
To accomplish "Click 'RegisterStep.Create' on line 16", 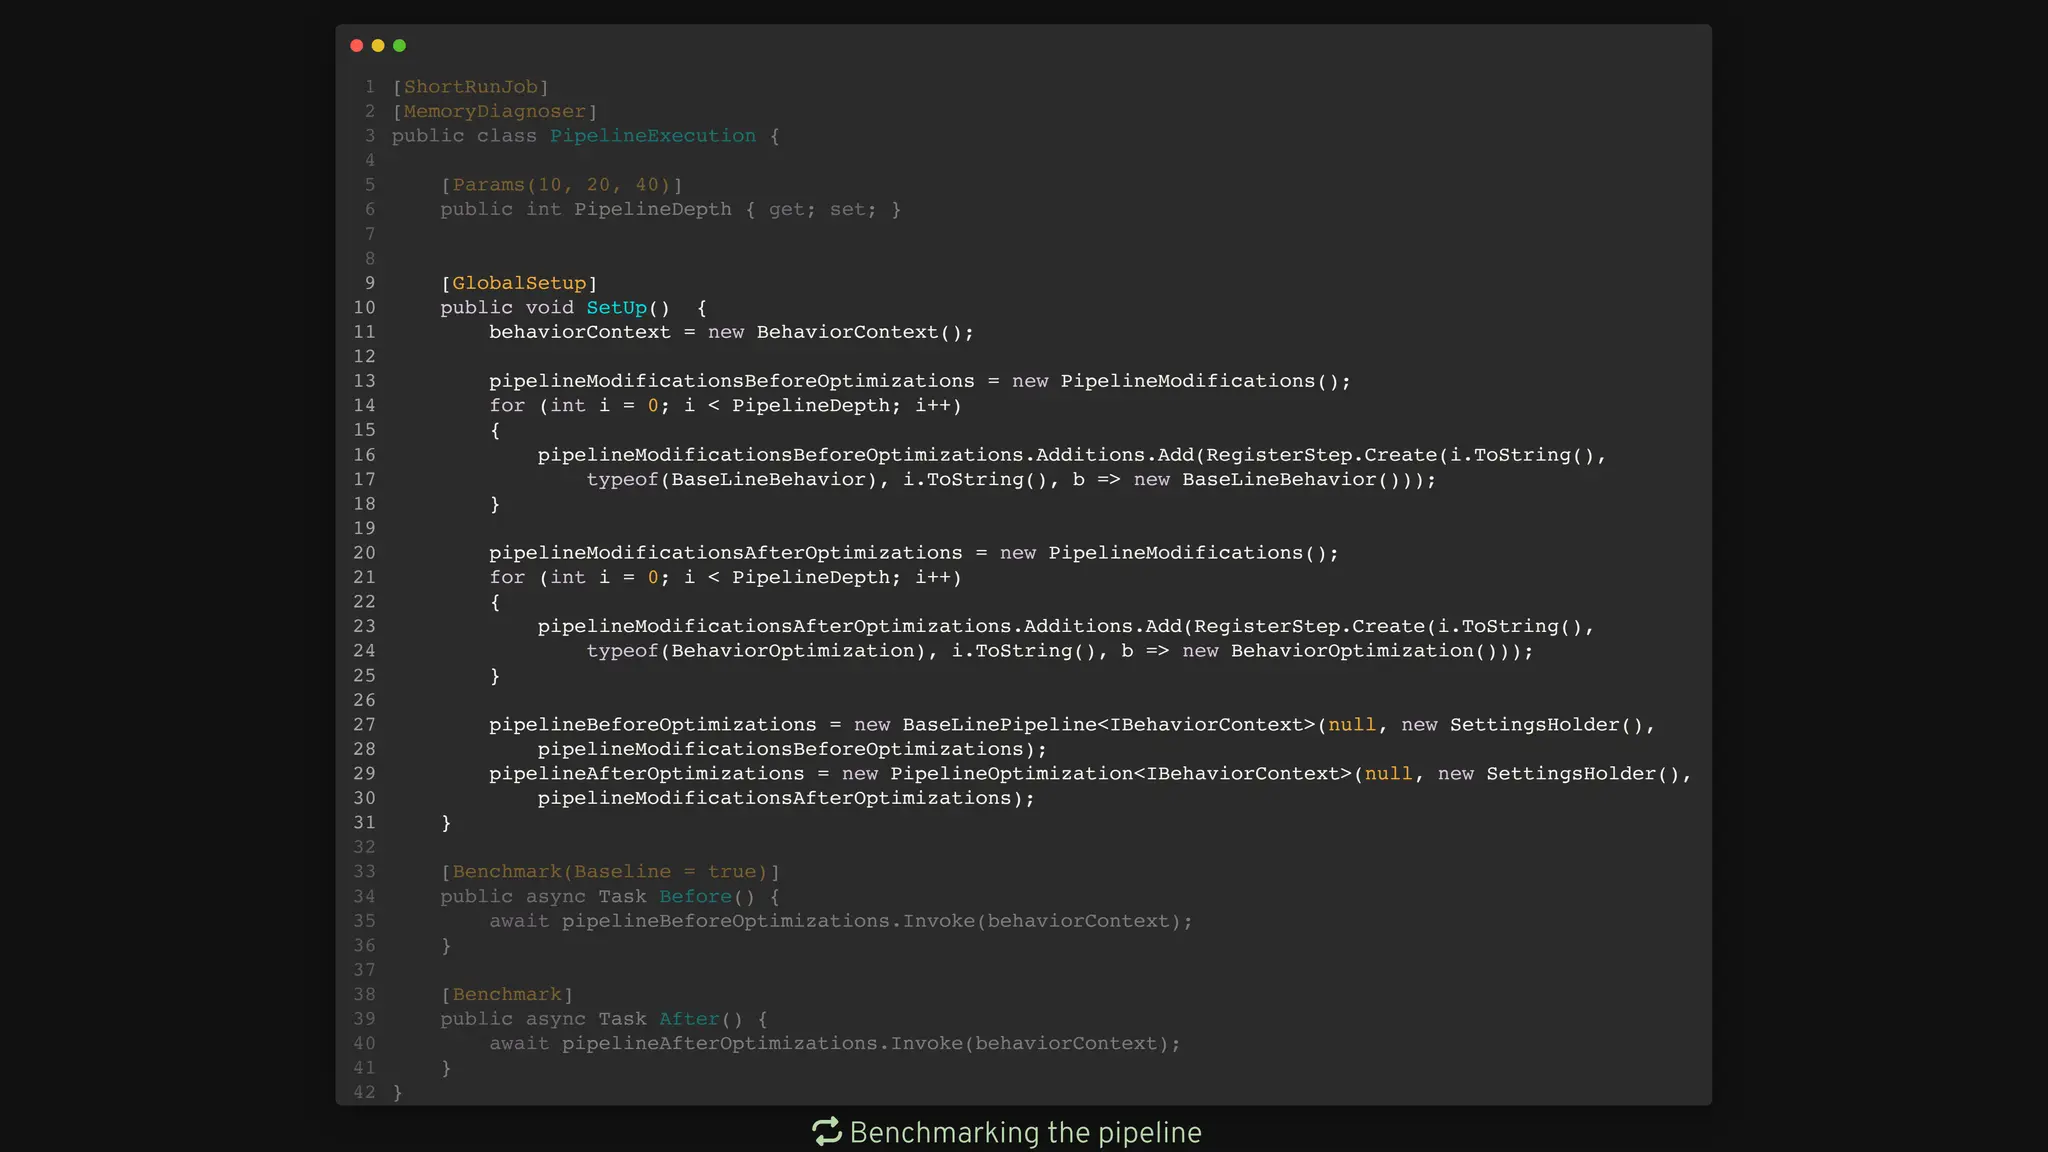I will click(x=1322, y=455).
